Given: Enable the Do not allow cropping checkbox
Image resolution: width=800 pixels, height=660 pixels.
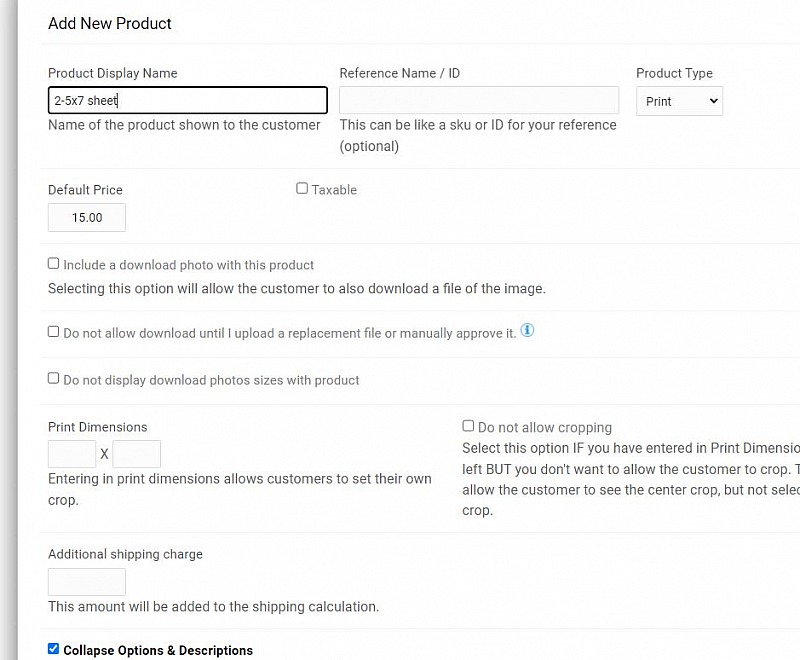Looking at the screenshot, I should (x=468, y=425).
